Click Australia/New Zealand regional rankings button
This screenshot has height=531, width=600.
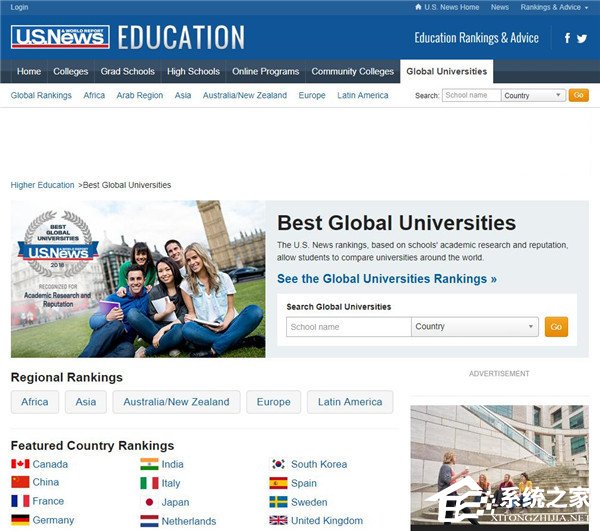176,402
